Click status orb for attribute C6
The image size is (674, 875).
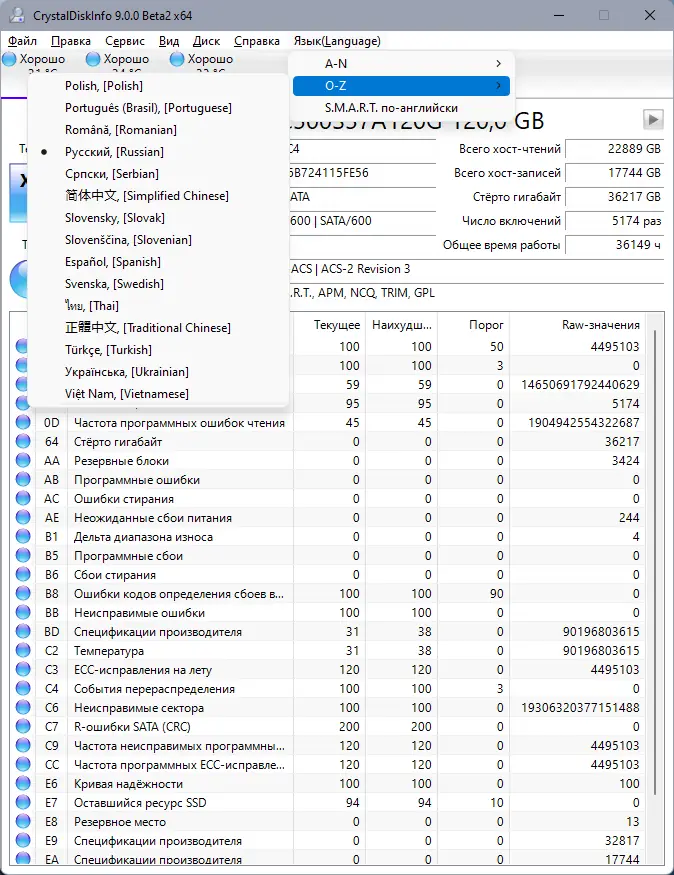(x=23, y=707)
